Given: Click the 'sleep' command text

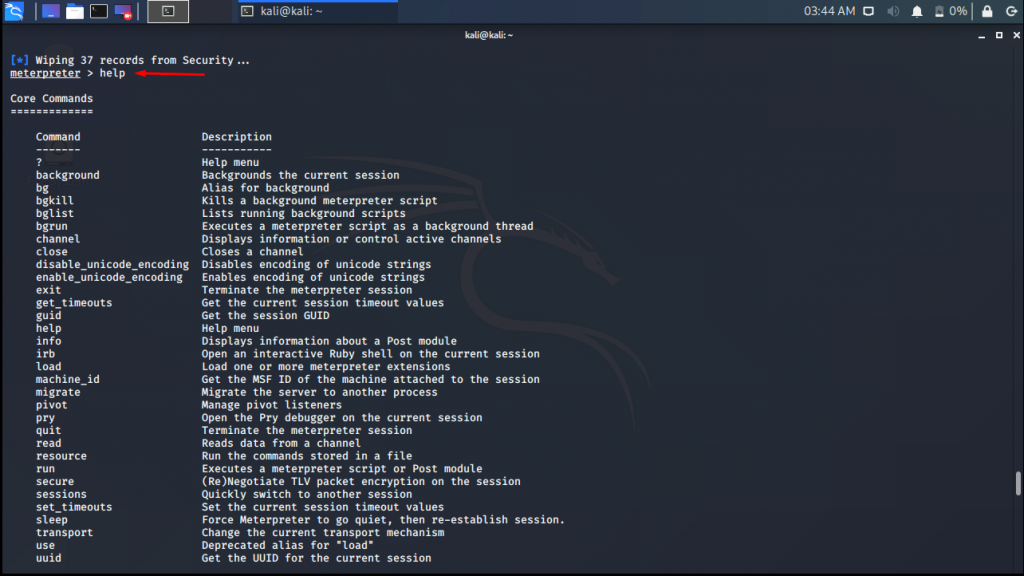Looking at the screenshot, I should [x=52, y=520].
